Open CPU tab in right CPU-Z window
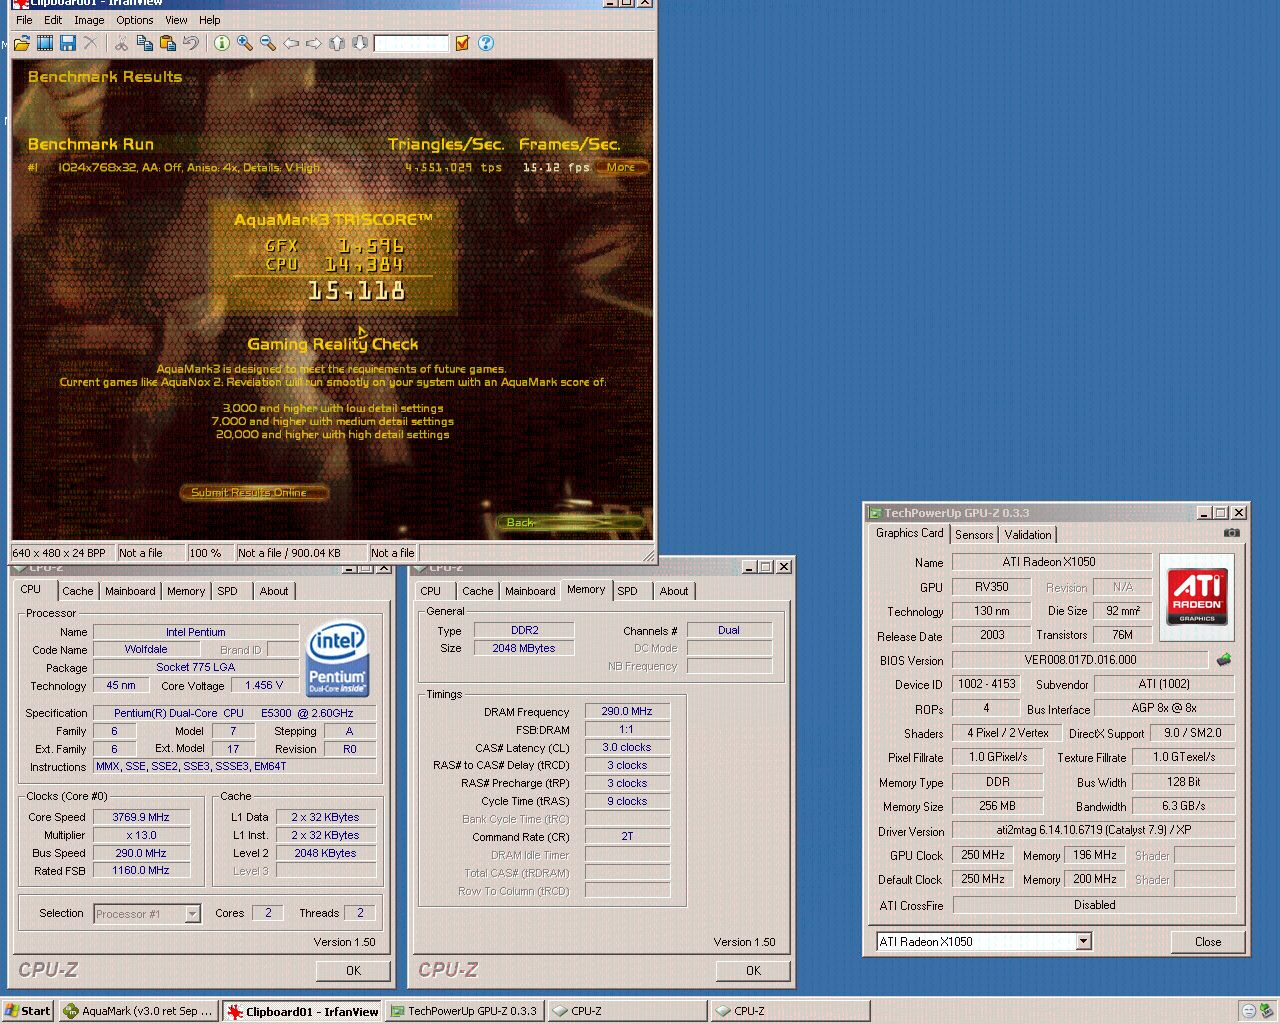1280x1024 pixels. (431, 591)
